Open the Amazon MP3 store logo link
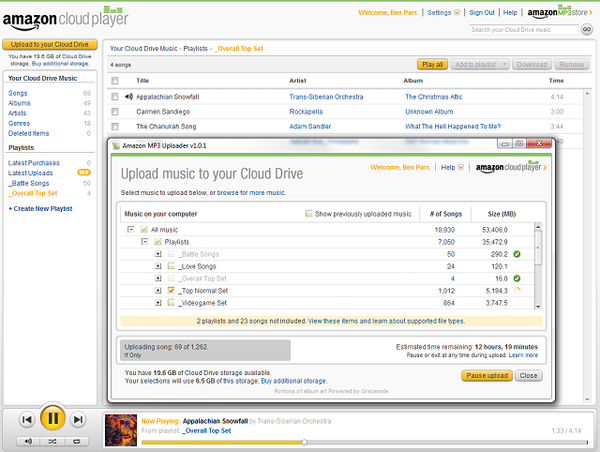600x452 pixels. [559, 12]
